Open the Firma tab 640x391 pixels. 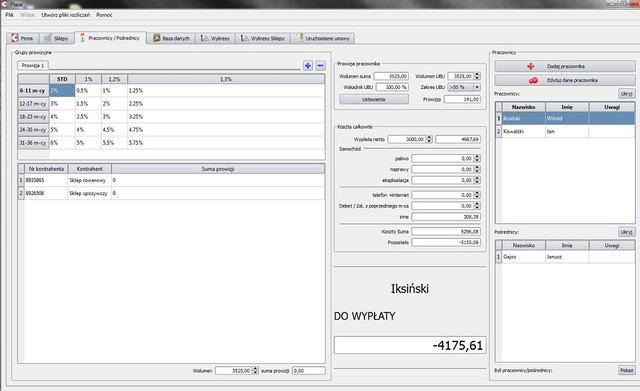(23, 38)
